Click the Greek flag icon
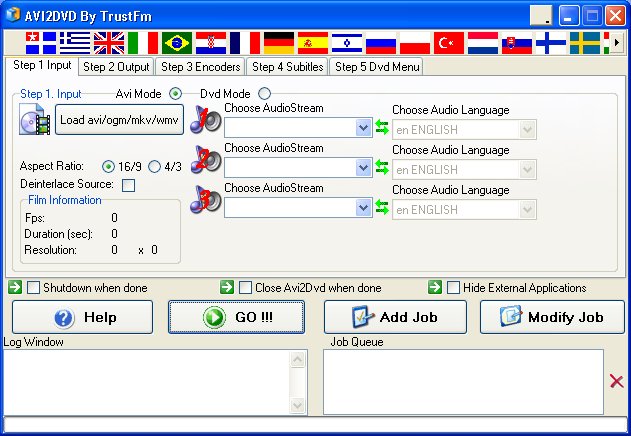This screenshot has width=631, height=436. tap(74, 42)
